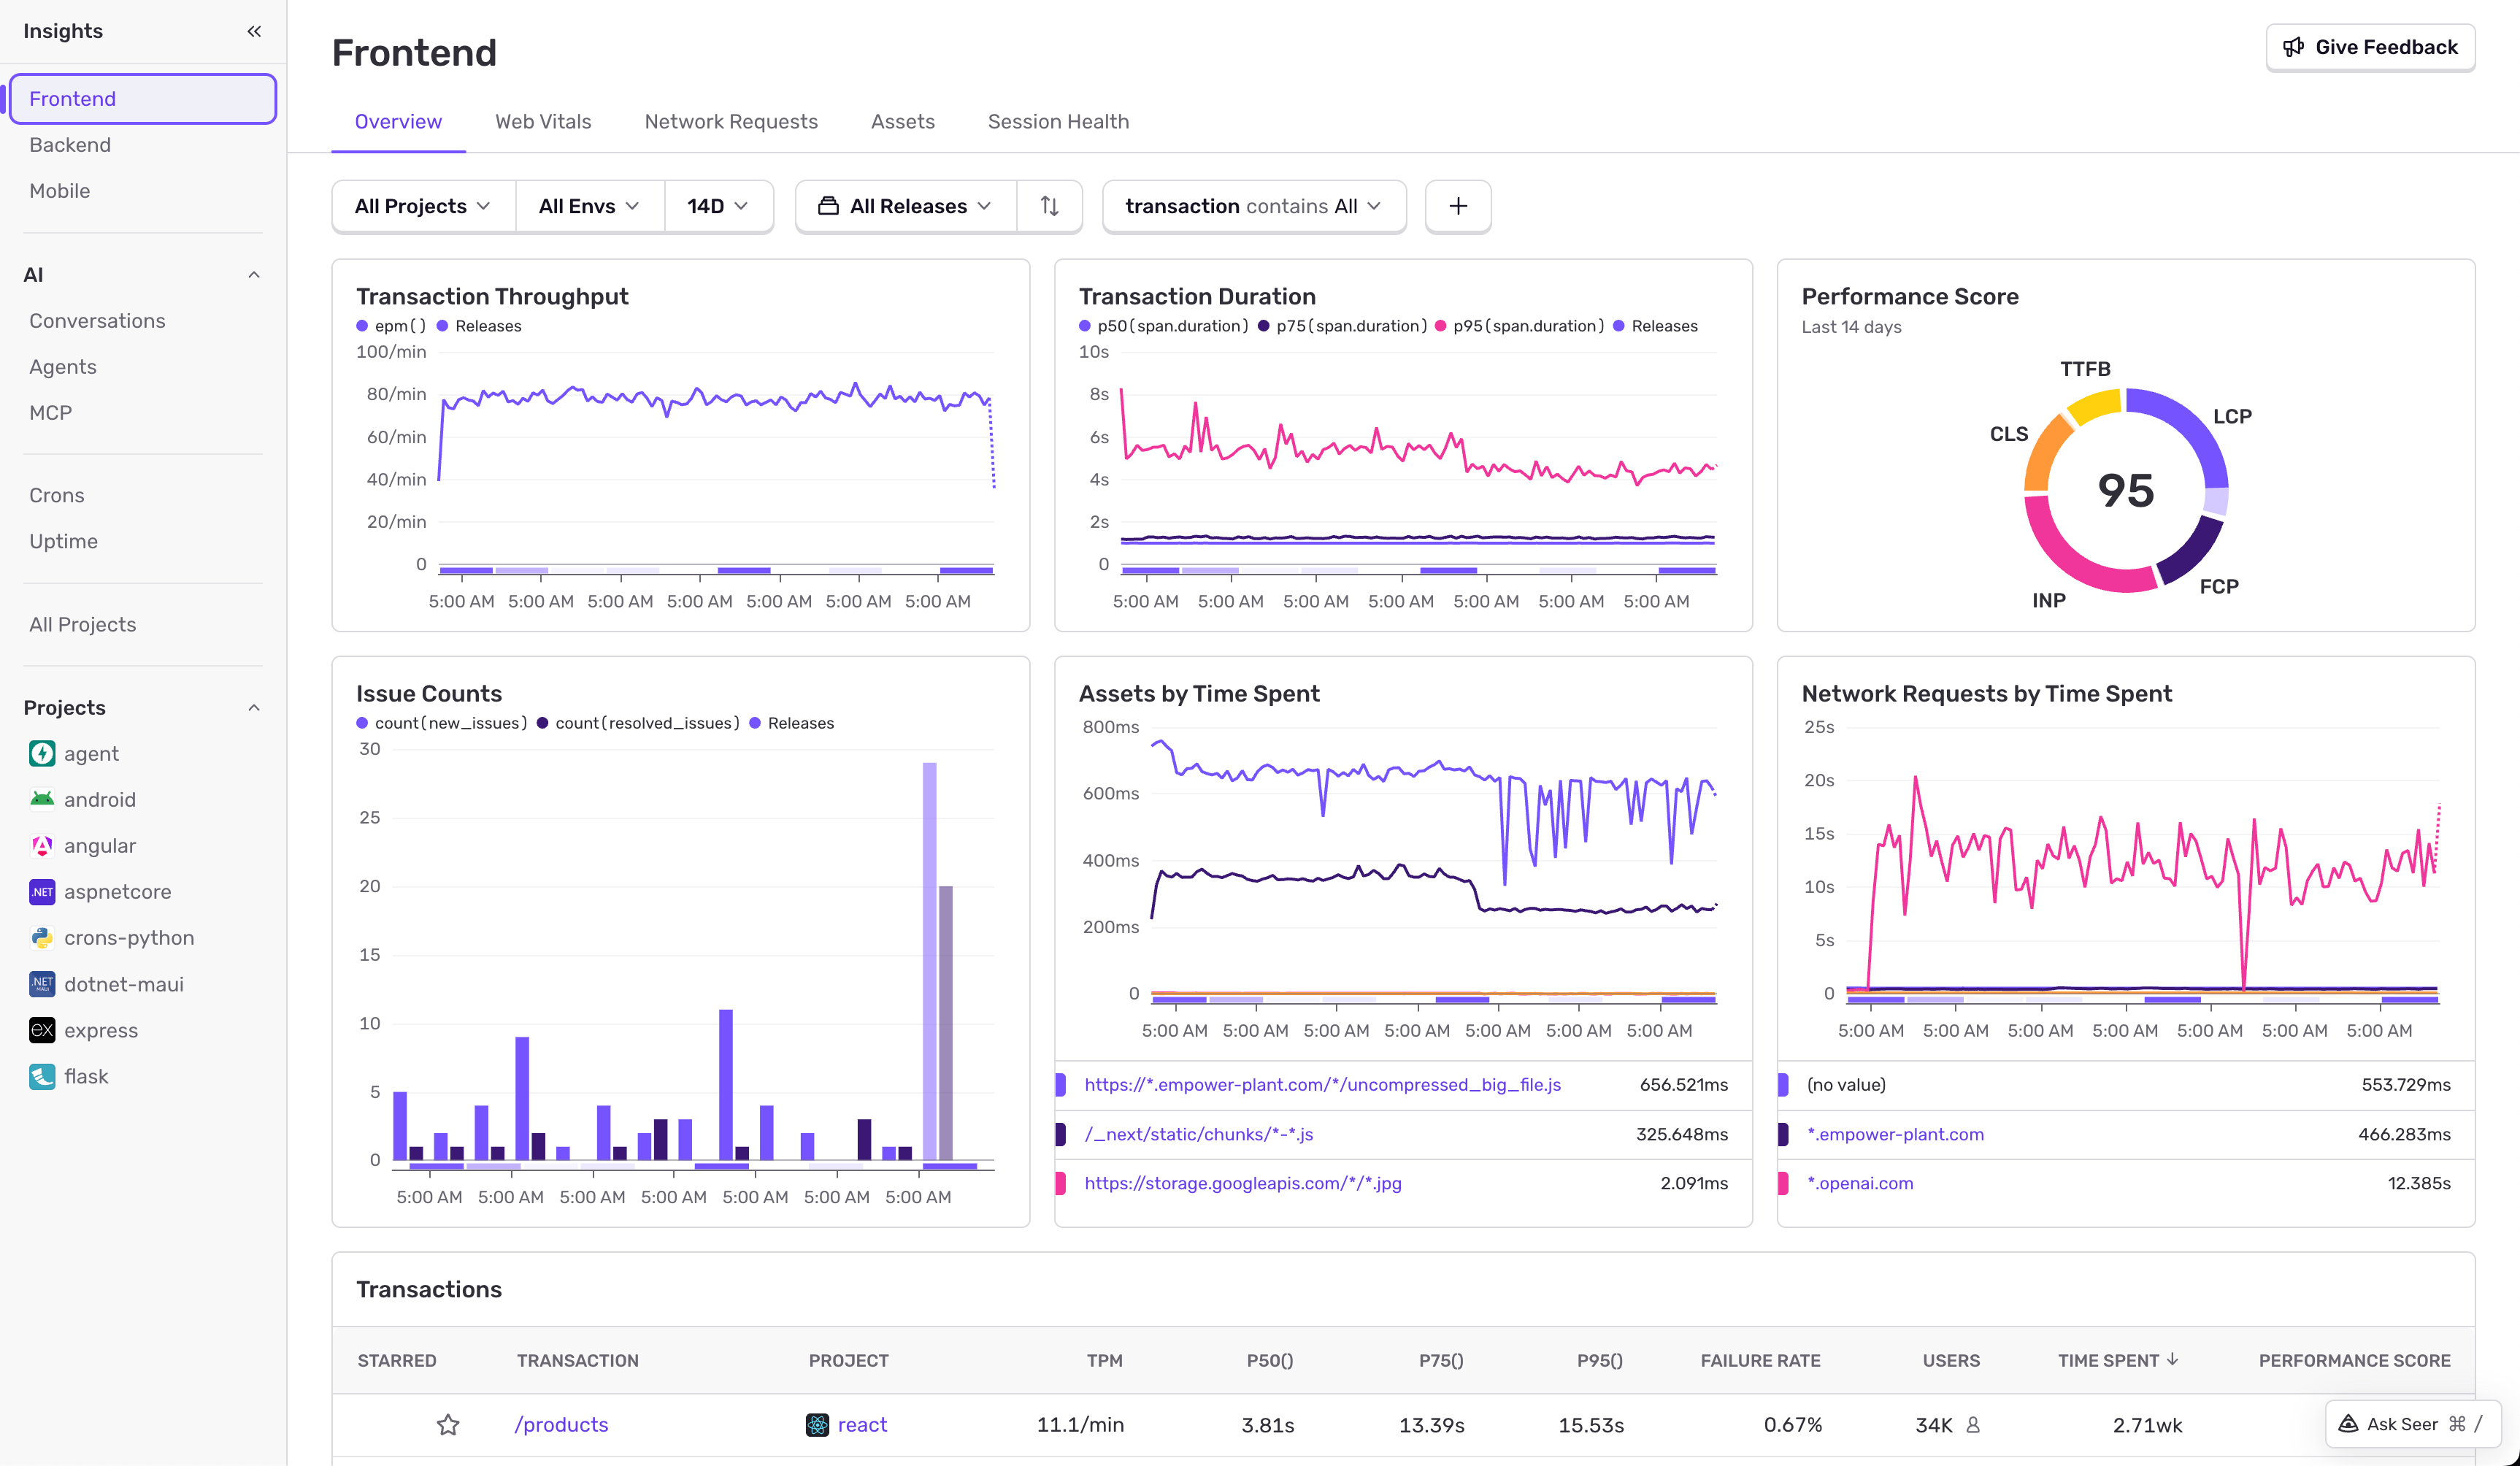Click the sort arrows icon beside All Releases

(x=1049, y=206)
